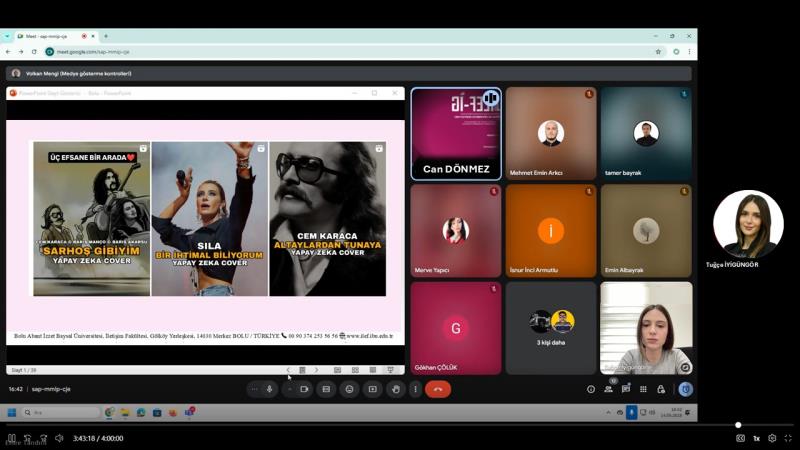Open video player settings gear
Screen dimensions: 800x450
(772, 438)
